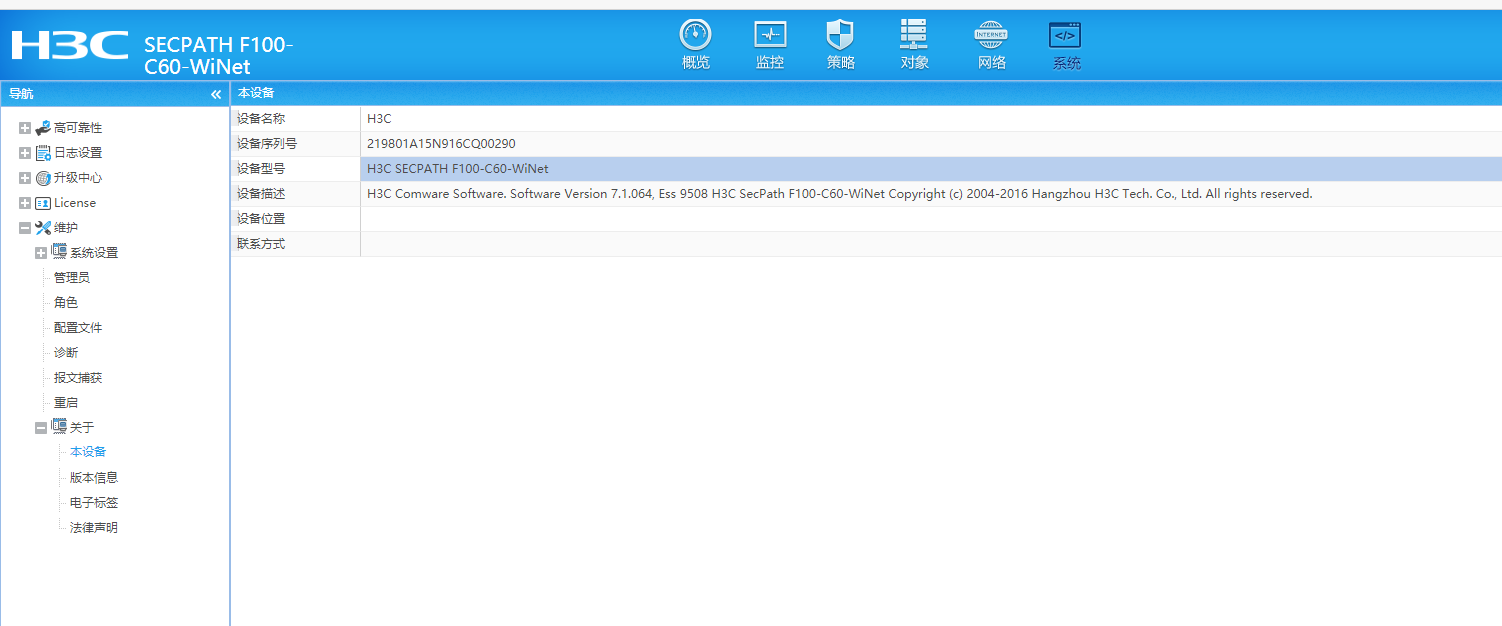Select License label in navigation
This screenshot has height=626, width=1502.
(75, 203)
